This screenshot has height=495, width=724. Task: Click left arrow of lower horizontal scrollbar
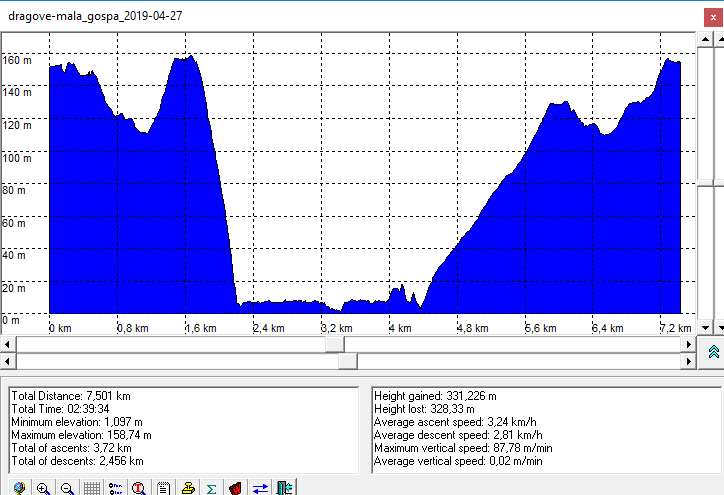click(8, 361)
